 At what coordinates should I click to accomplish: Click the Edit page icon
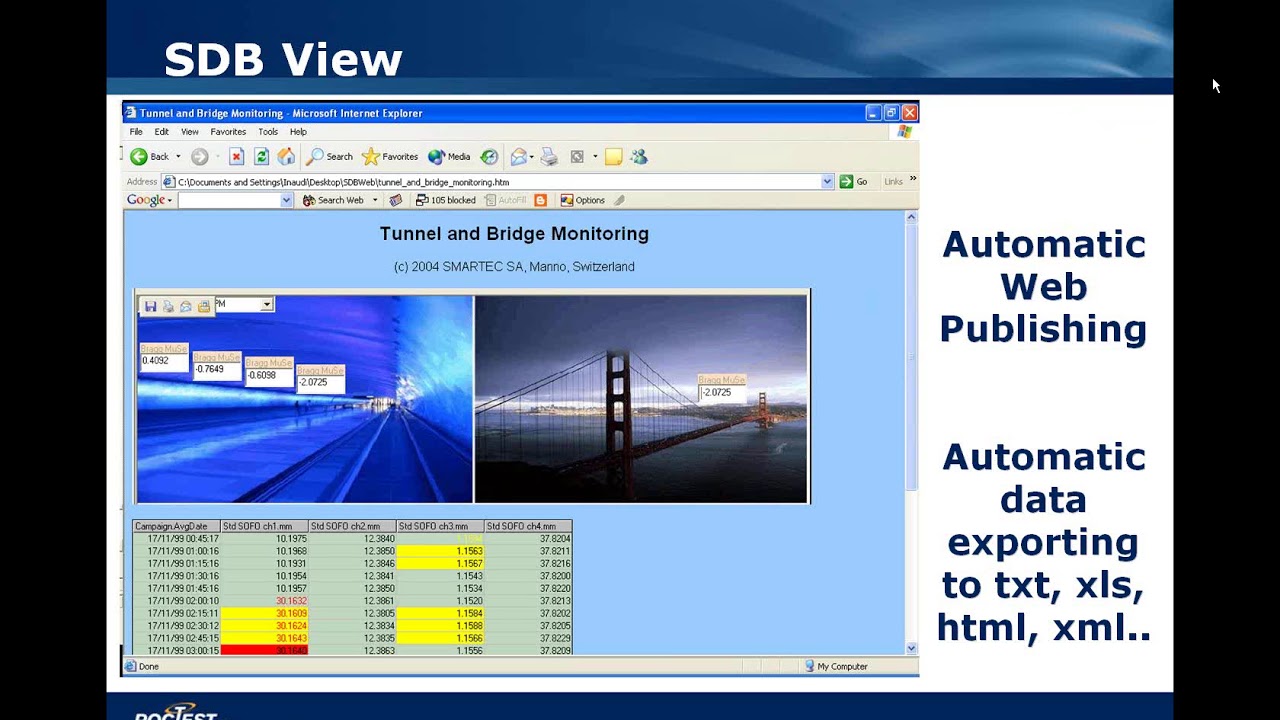[577, 156]
